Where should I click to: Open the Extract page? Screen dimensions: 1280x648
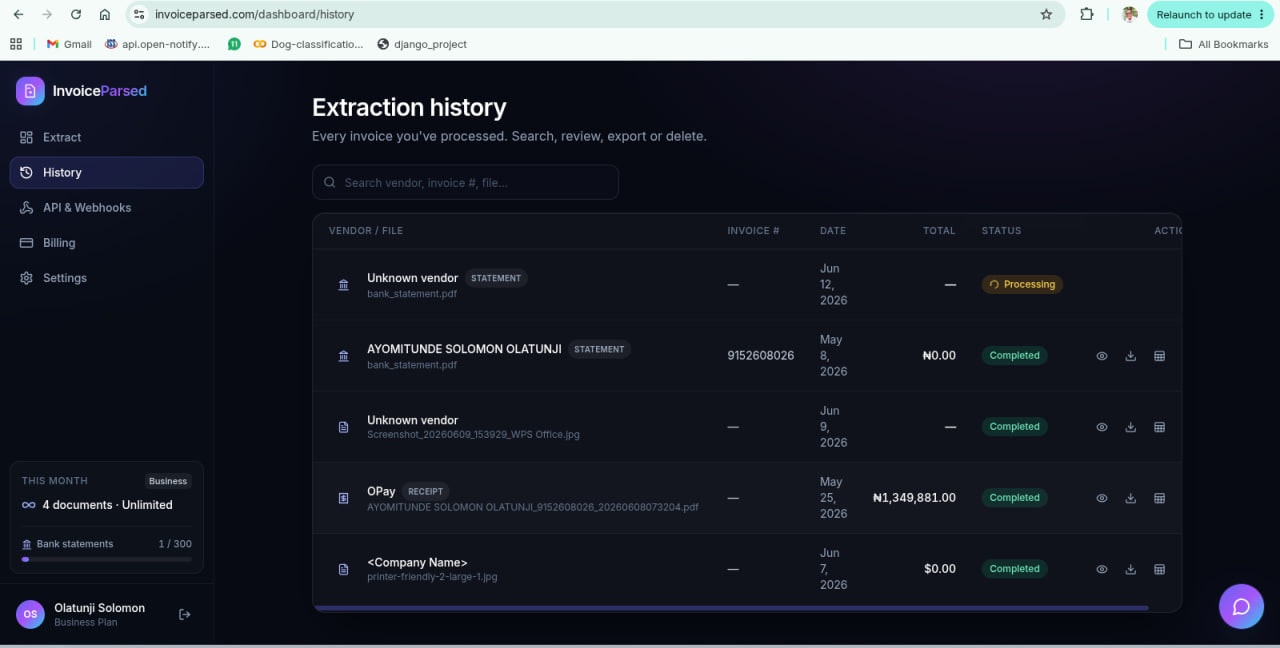pyautogui.click(x=106, y=137)
